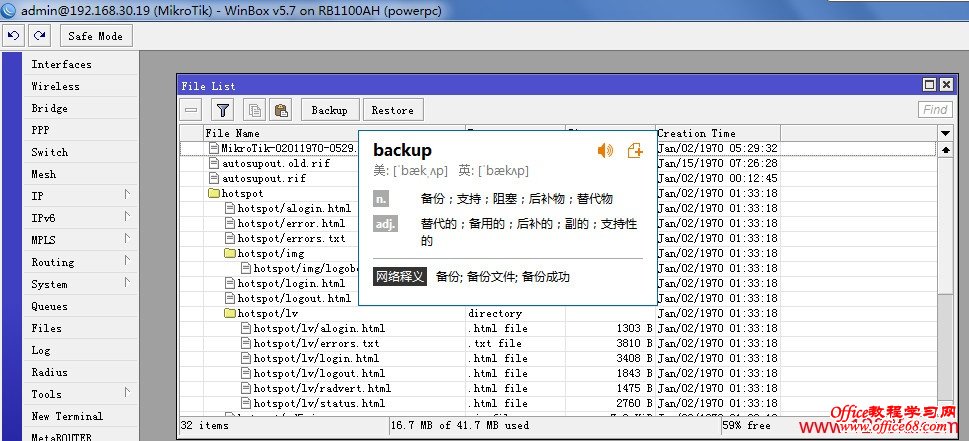Open Log in the sidebar
Screen dimensions: 969x441
[x=41, y=350]
